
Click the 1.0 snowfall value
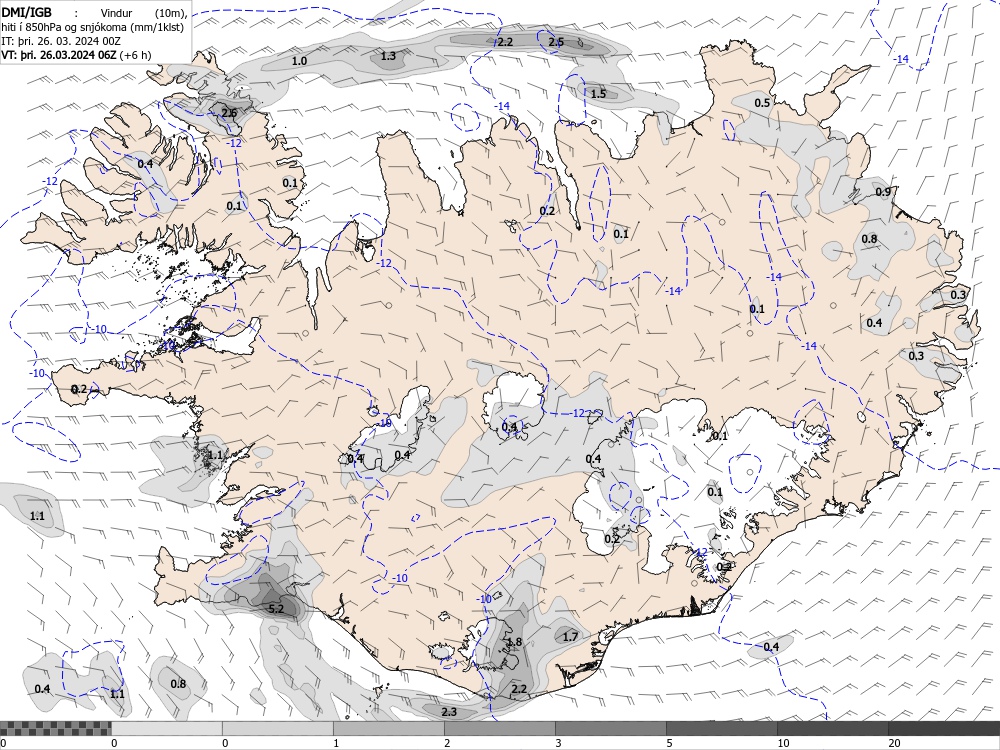click(x=299, y=61)
